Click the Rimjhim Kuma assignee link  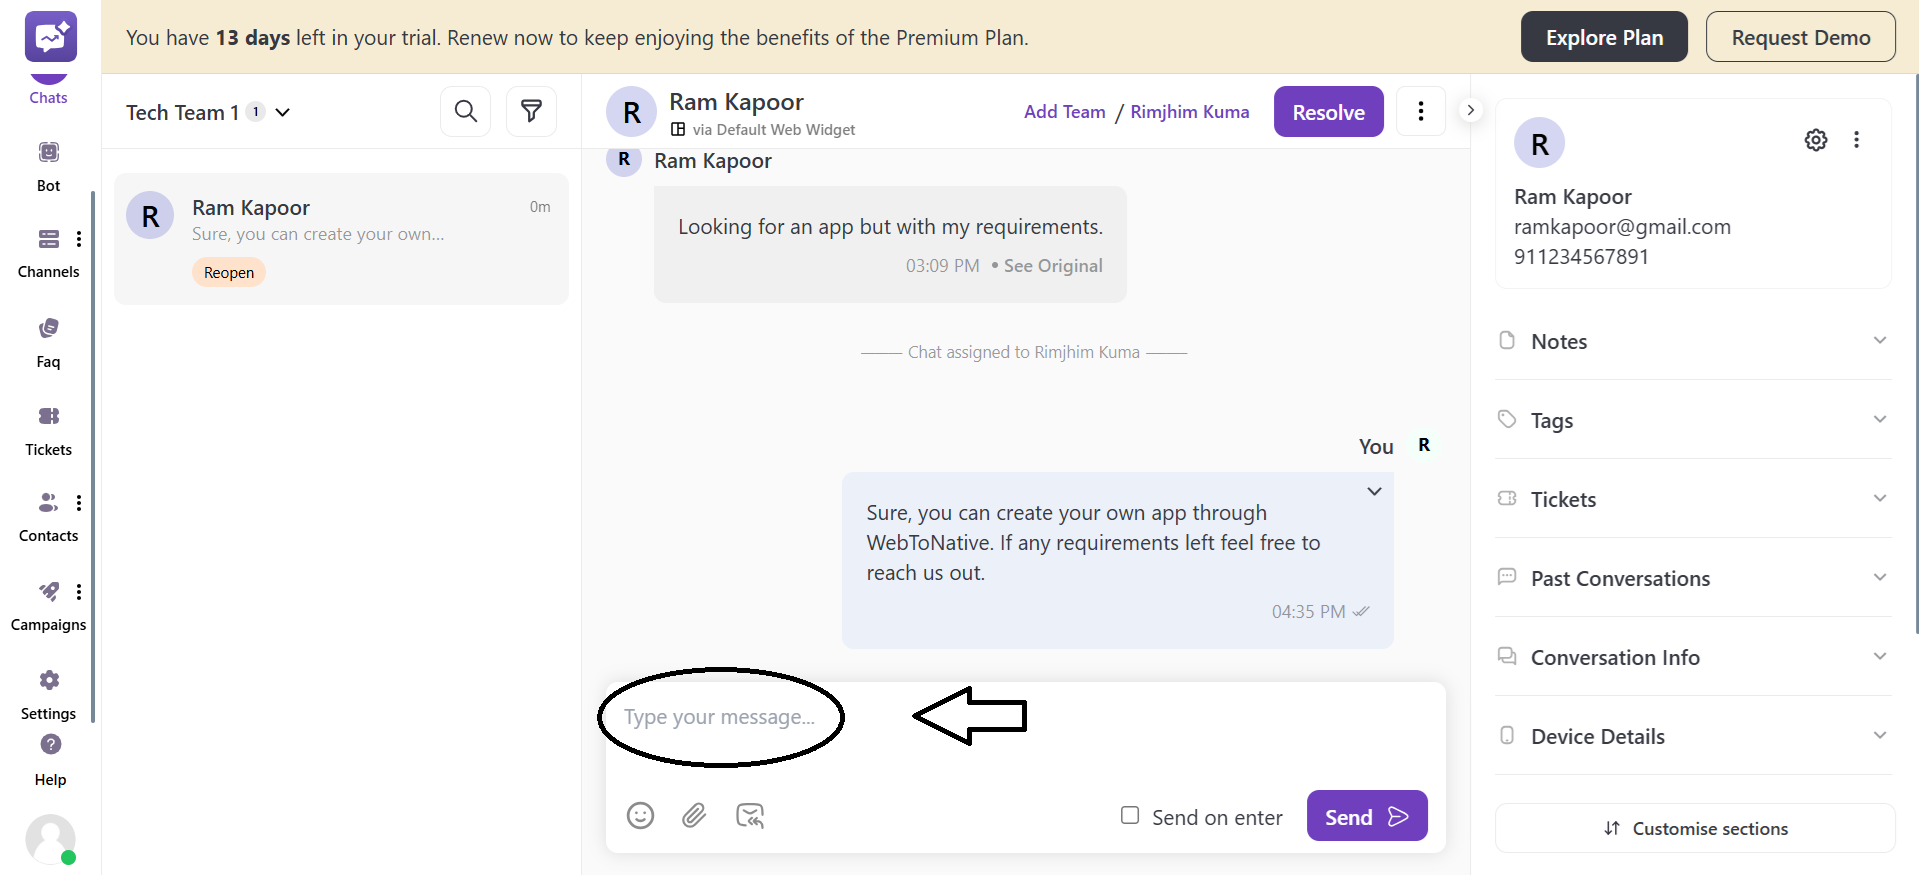pyautogui.click(x=1189, y=111)
